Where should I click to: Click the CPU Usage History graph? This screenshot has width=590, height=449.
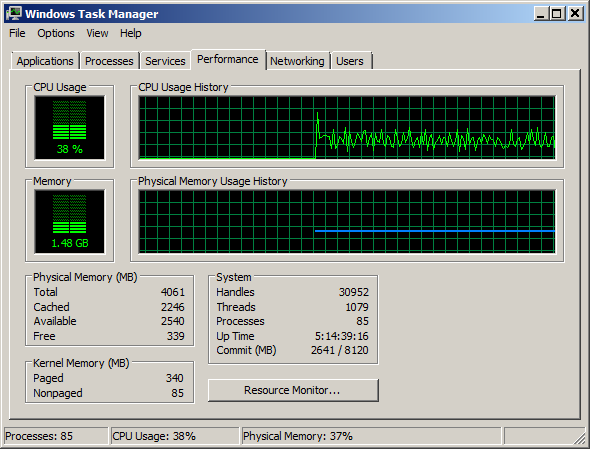tap(347, 128)
